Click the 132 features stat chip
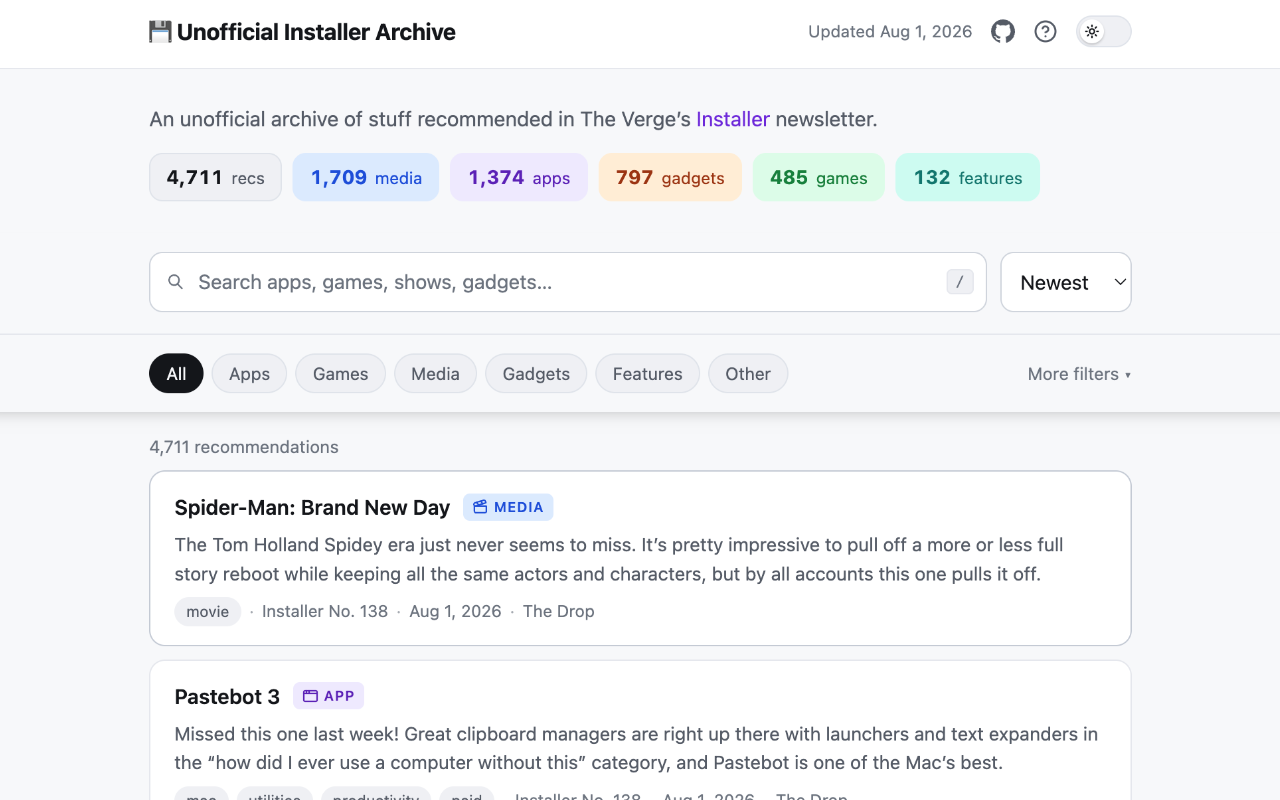The image size is (1280, 800). tap(968, 177)
